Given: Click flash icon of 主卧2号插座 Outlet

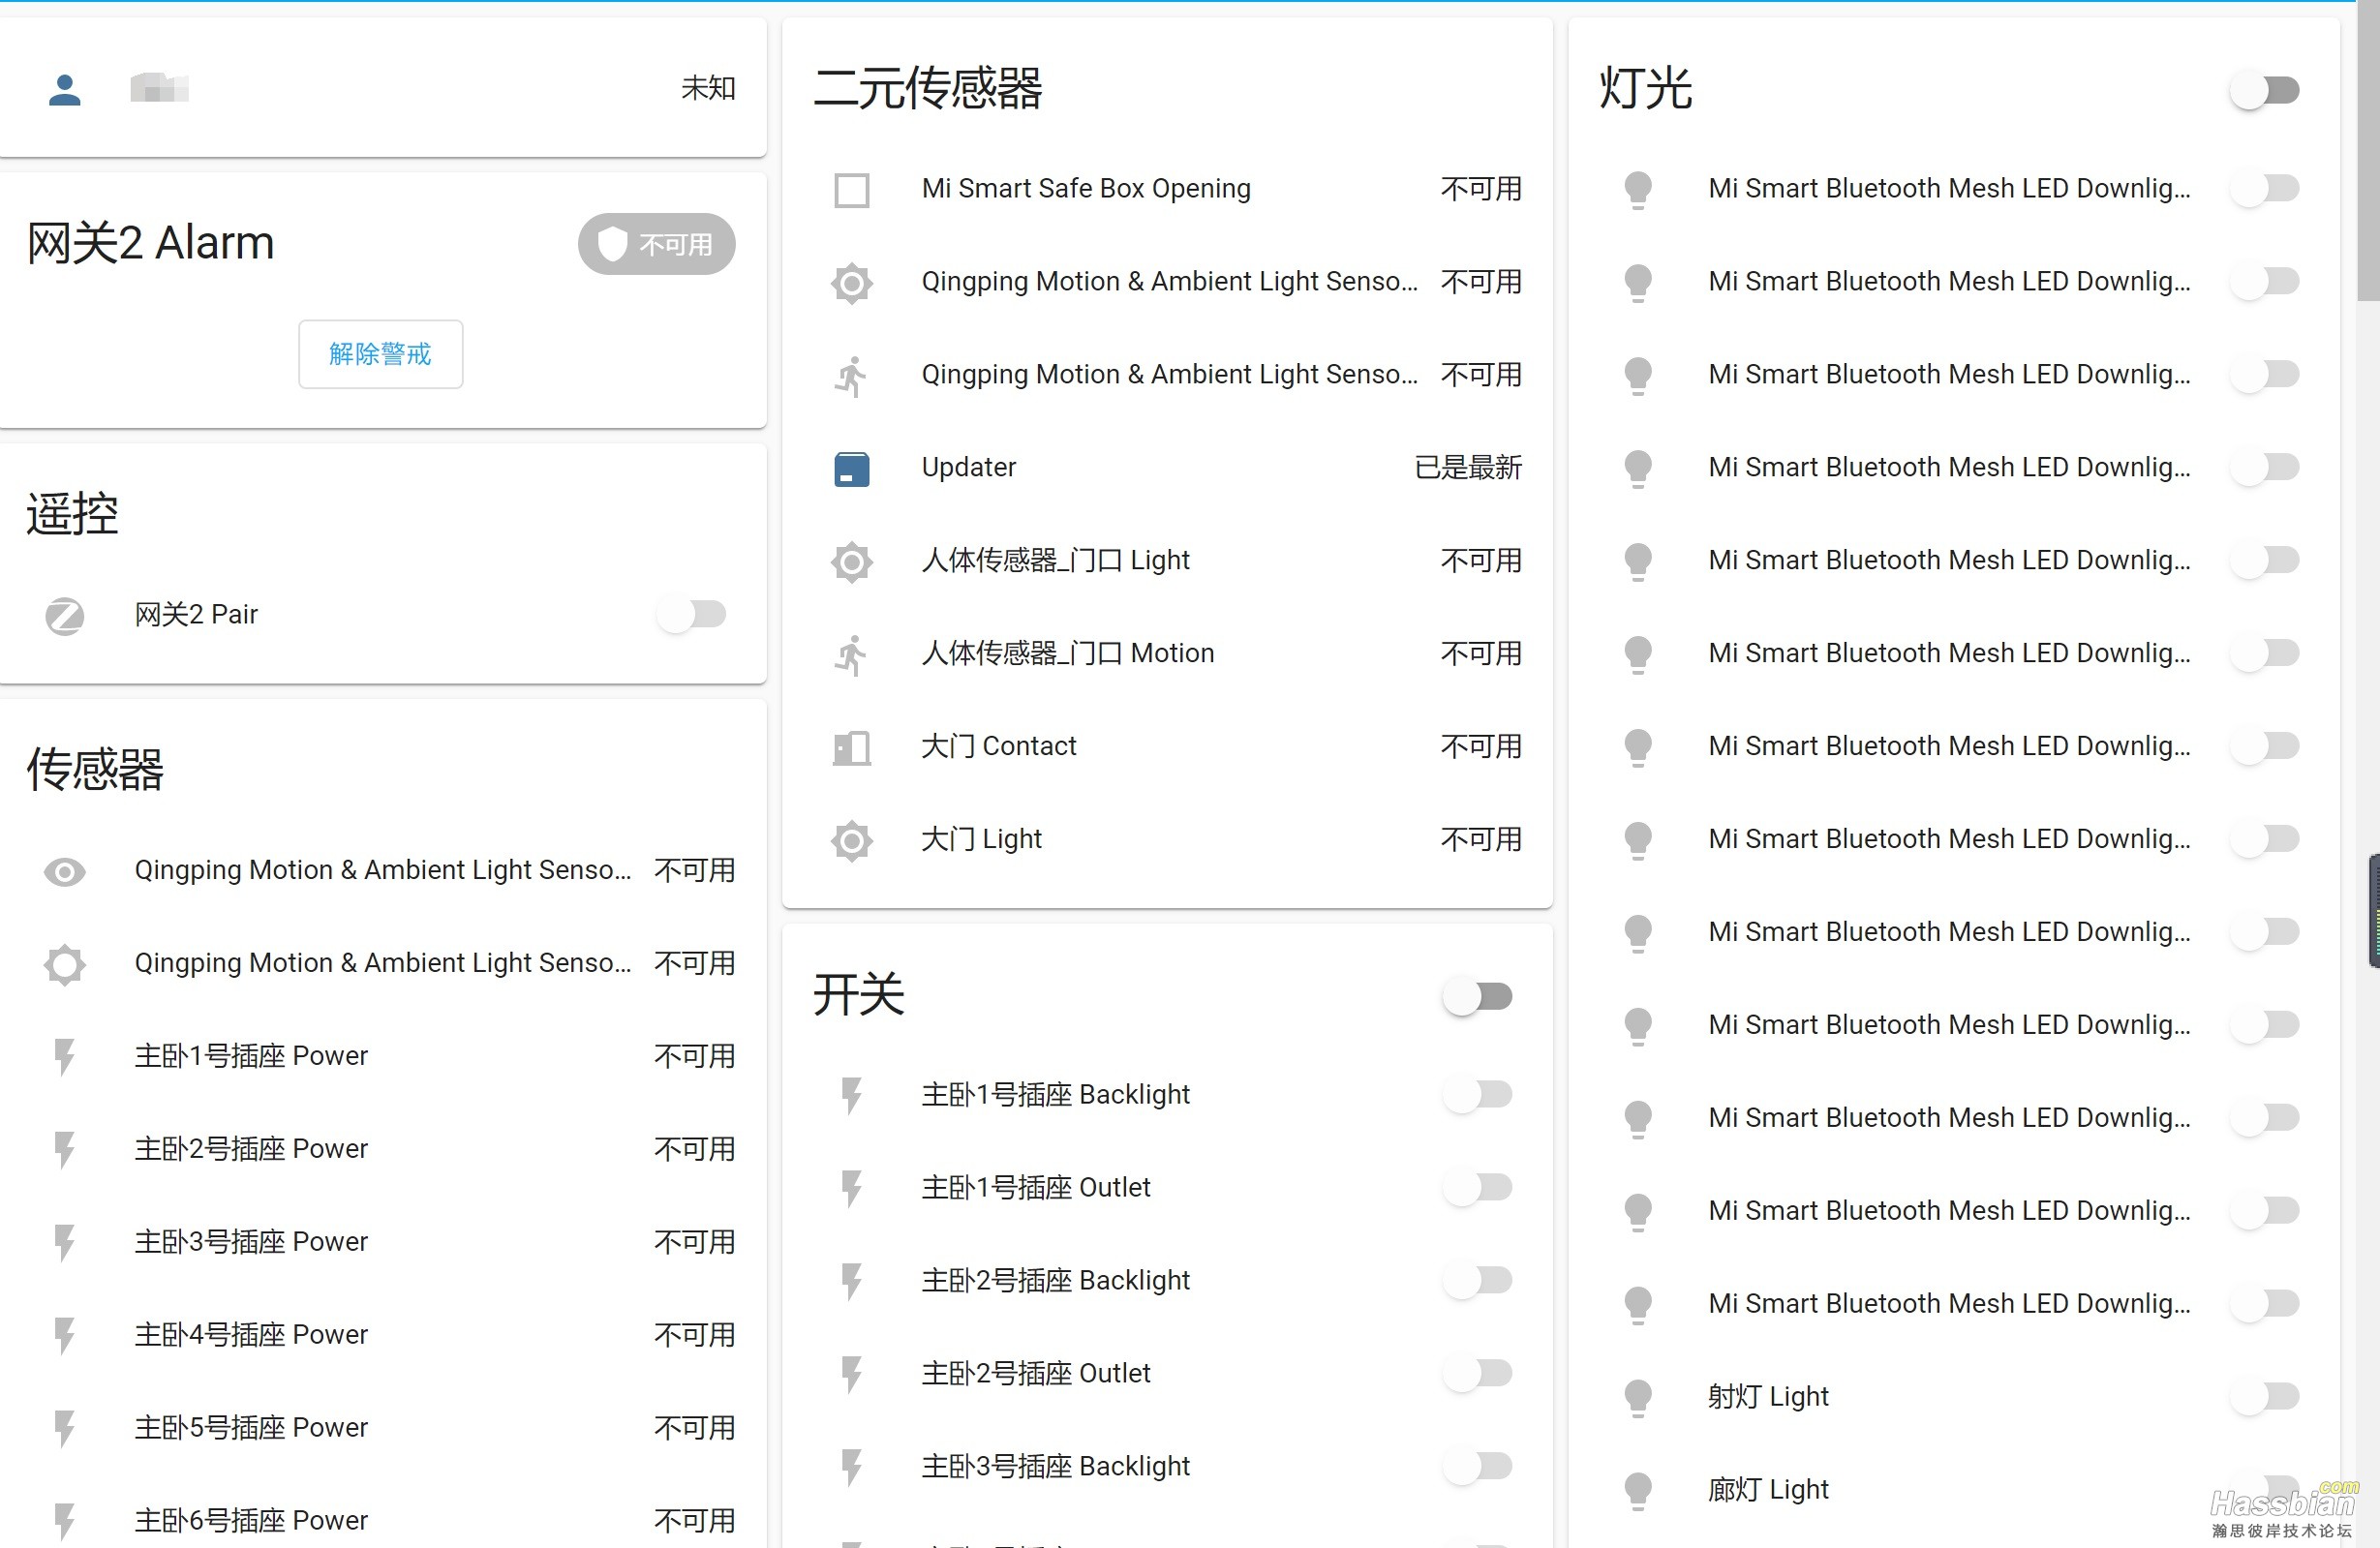Looking at the screenshot, I should coord(852,1375).
